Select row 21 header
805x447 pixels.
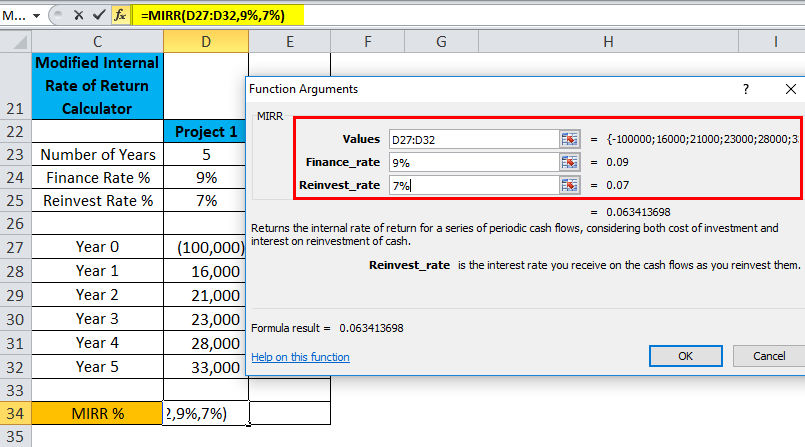click(x=15, y=86)
